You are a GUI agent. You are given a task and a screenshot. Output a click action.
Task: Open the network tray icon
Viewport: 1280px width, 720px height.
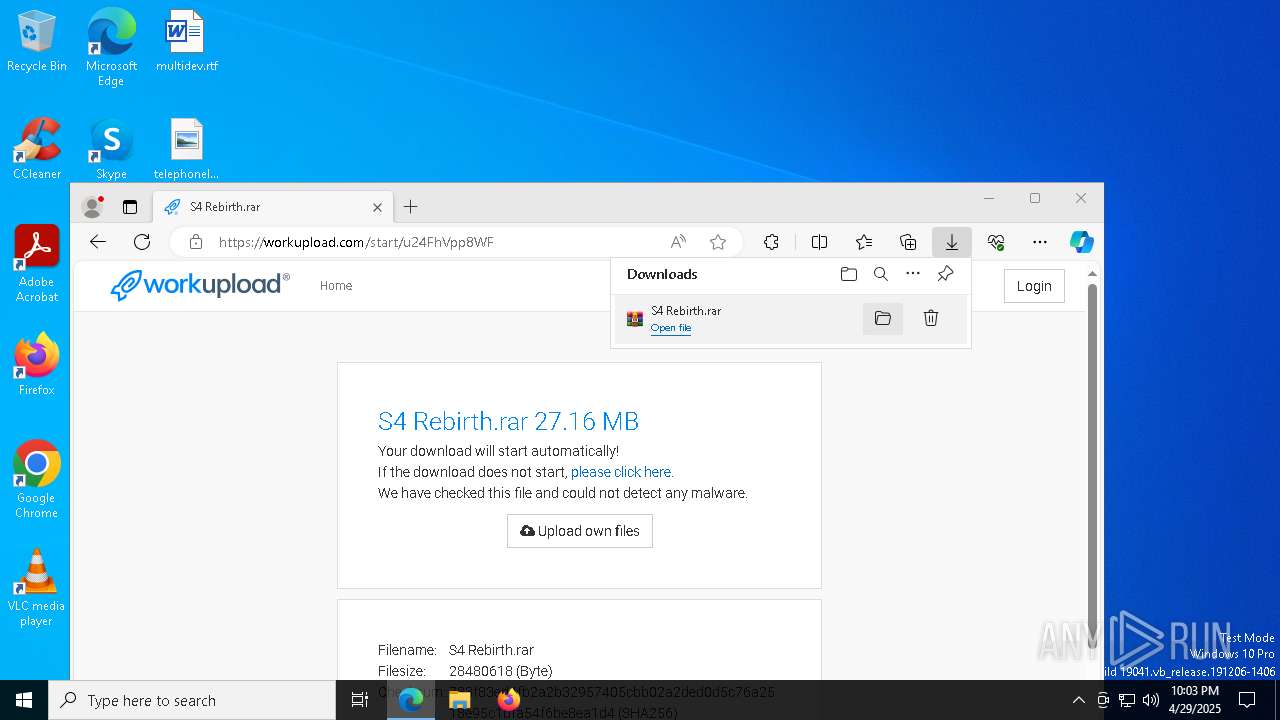pos(1127,700)
